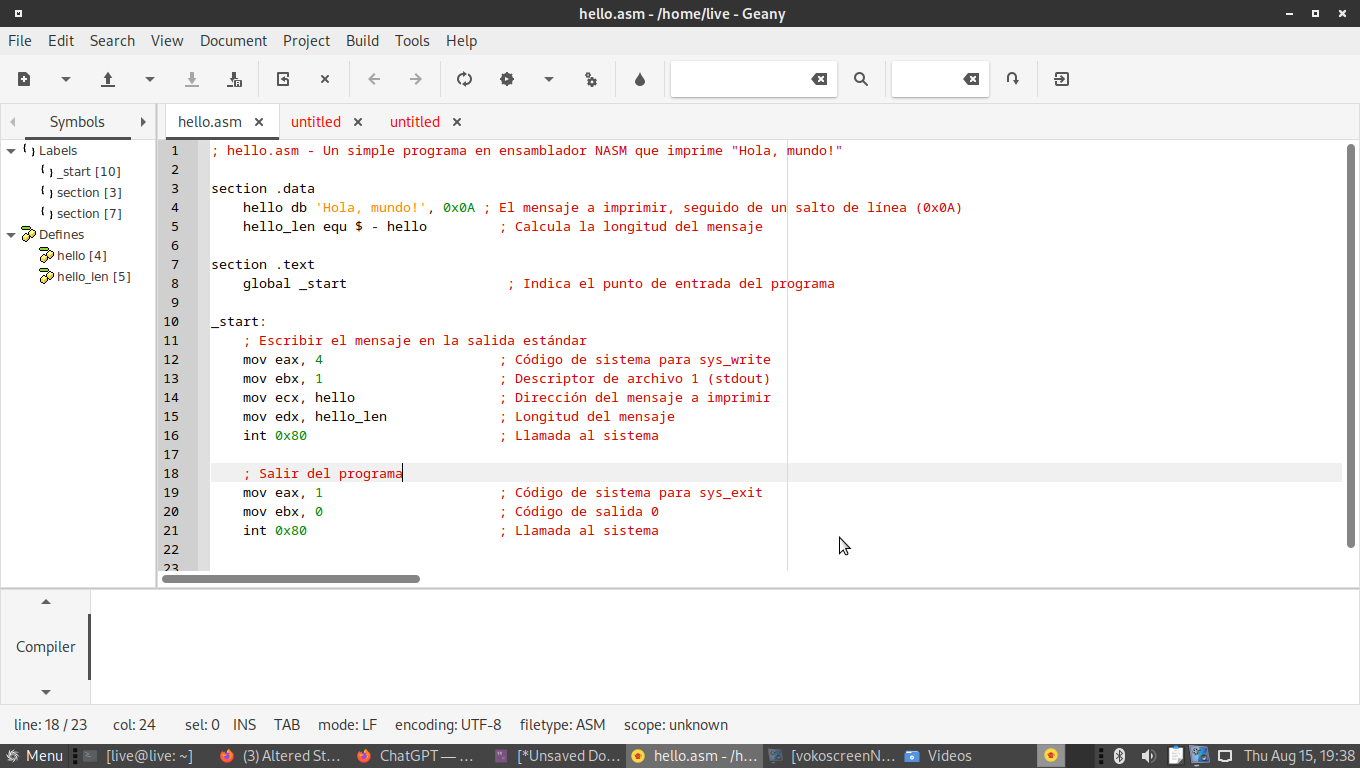Open dropdown arrow next to build gear
This screenshot has height=768, width=1360.
pos(548,79)
